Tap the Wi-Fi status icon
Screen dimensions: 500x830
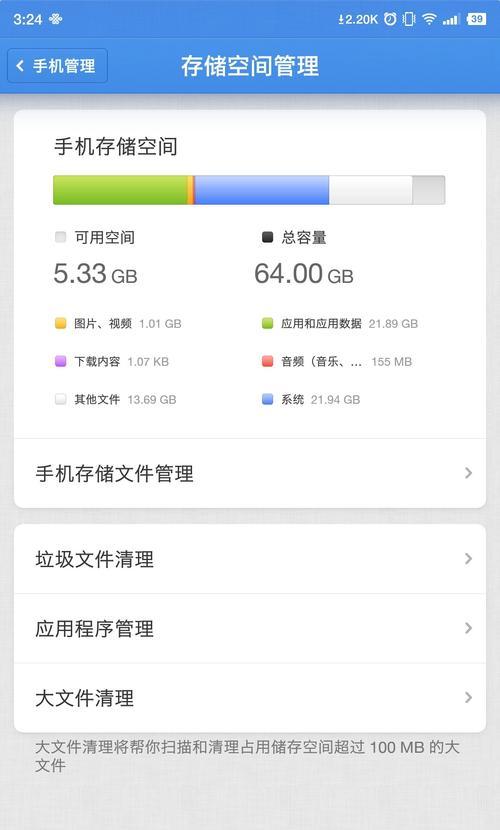pyautogui.click(x=429, y=20)
